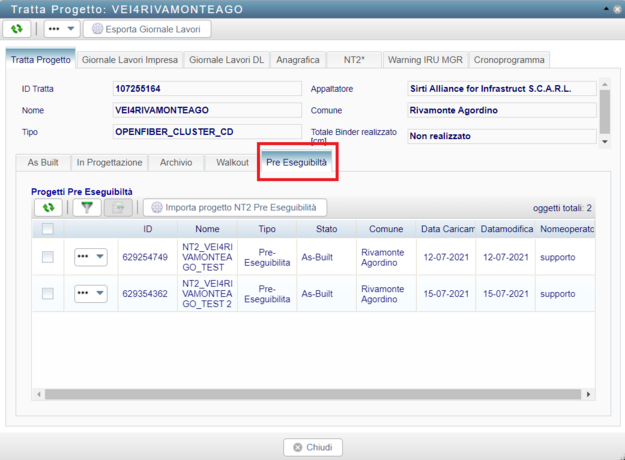Click the horizontal scrollbar of the grid
Screen dimensions: 625x460
(313, 394)
